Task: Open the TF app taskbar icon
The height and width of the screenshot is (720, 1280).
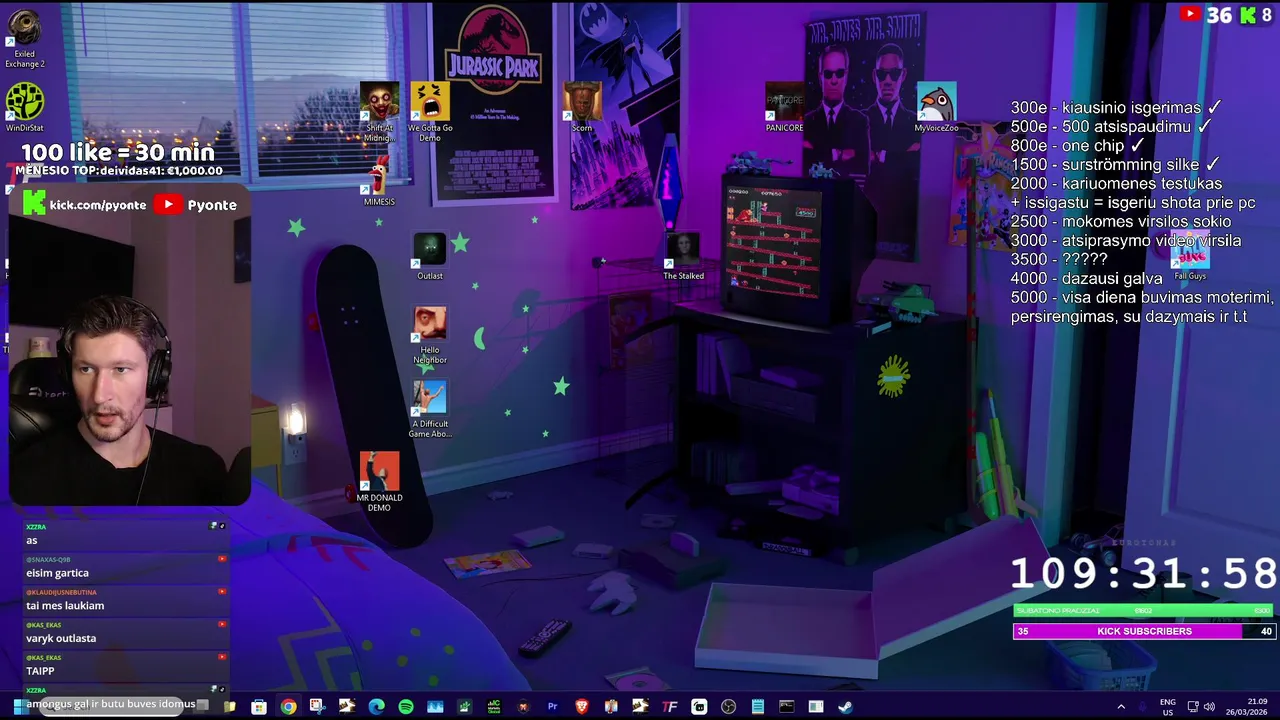Action: [670, 707]
